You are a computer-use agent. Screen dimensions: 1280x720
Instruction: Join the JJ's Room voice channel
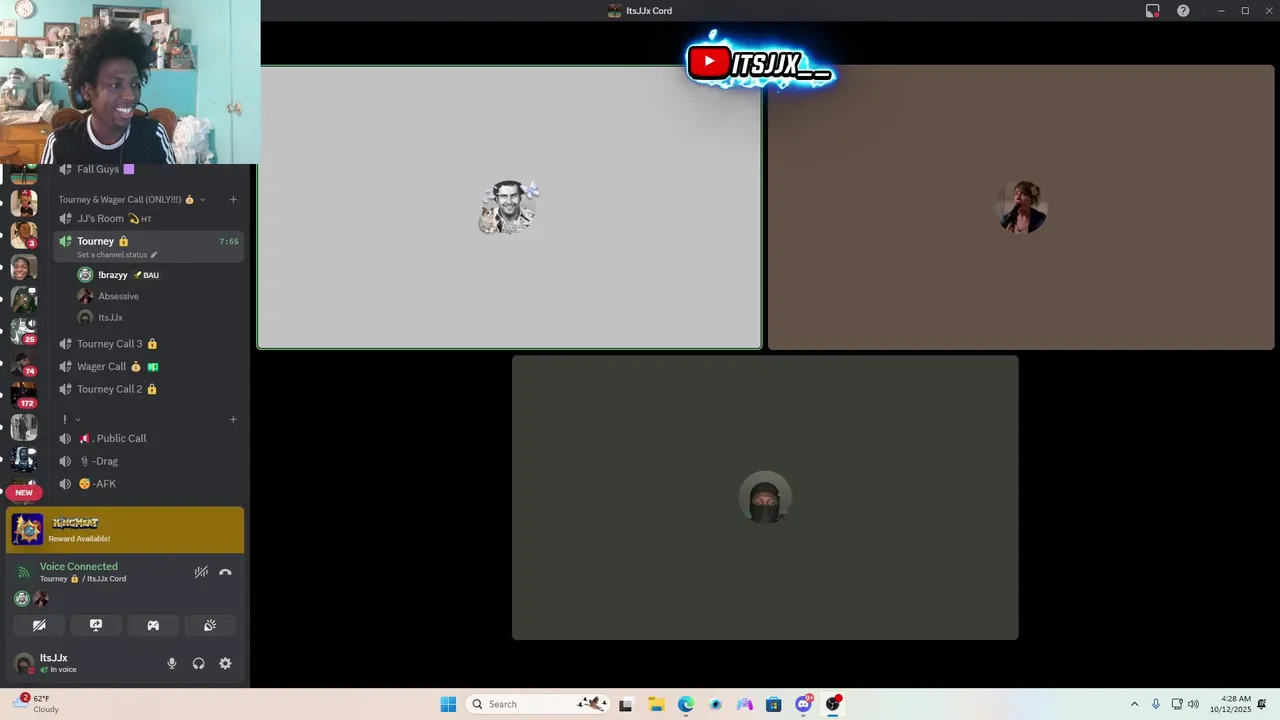click(147, 218)
